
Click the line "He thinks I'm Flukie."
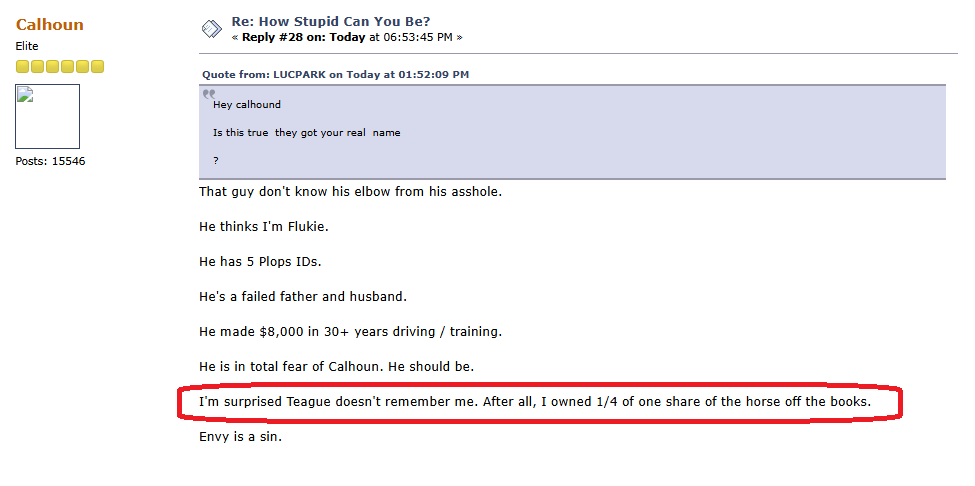pos(264,226)
